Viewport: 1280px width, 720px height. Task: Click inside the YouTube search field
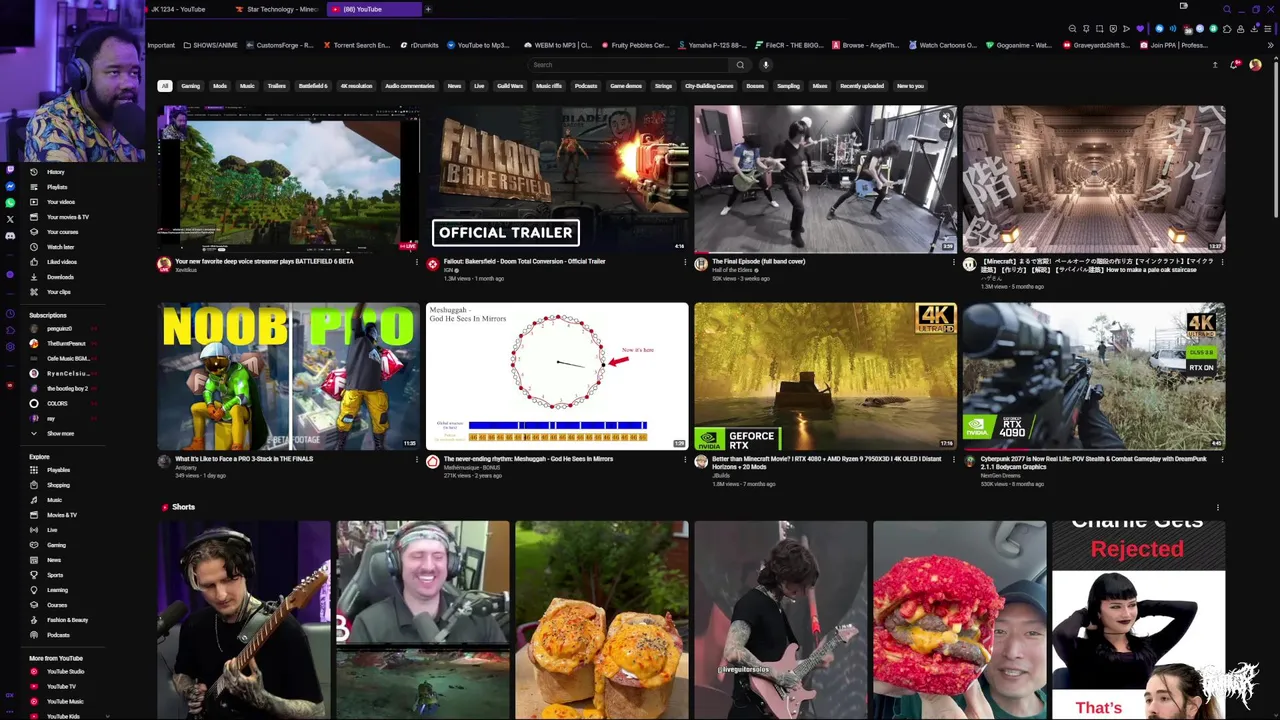tap(628, 65)
